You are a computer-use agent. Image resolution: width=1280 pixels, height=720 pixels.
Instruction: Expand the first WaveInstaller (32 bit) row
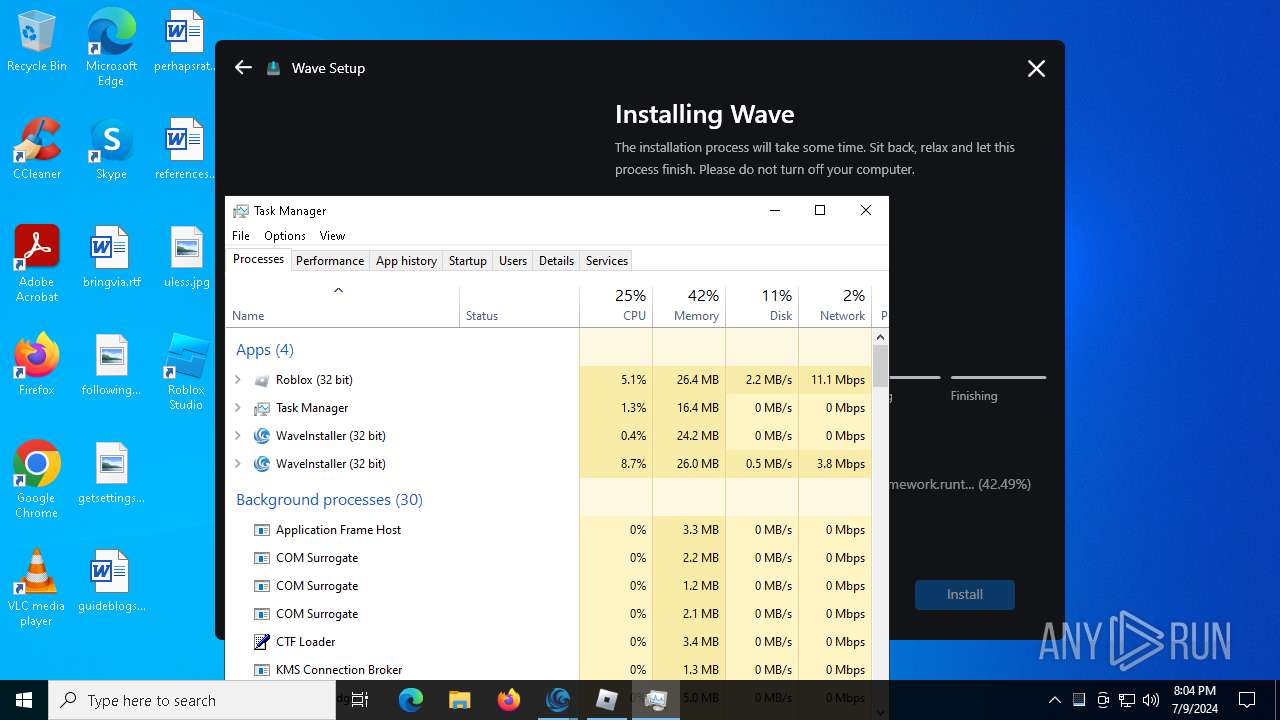238,436
